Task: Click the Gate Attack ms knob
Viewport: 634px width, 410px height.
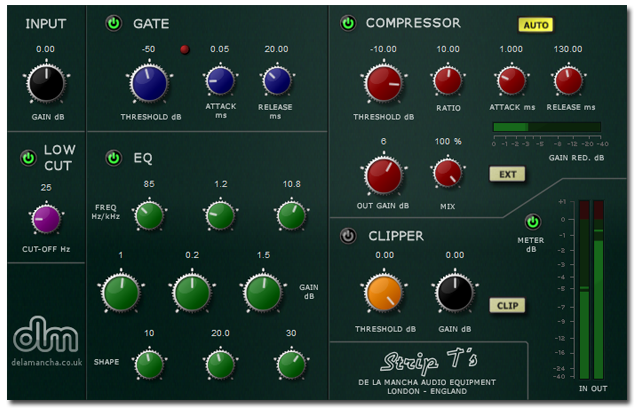Action: (x=220, y=81)
